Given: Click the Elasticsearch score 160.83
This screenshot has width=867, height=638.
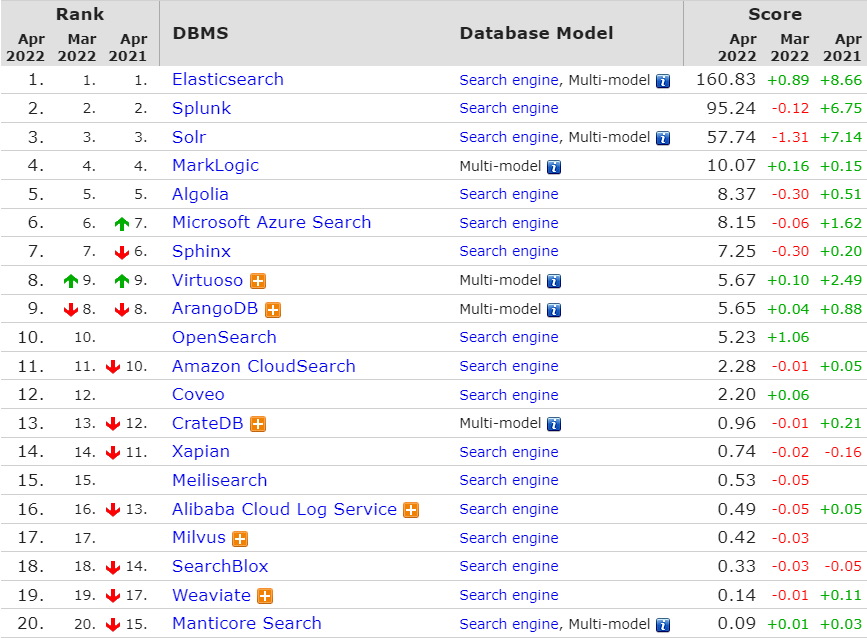Looking at the screenshot, I should [x=725, y=80].
